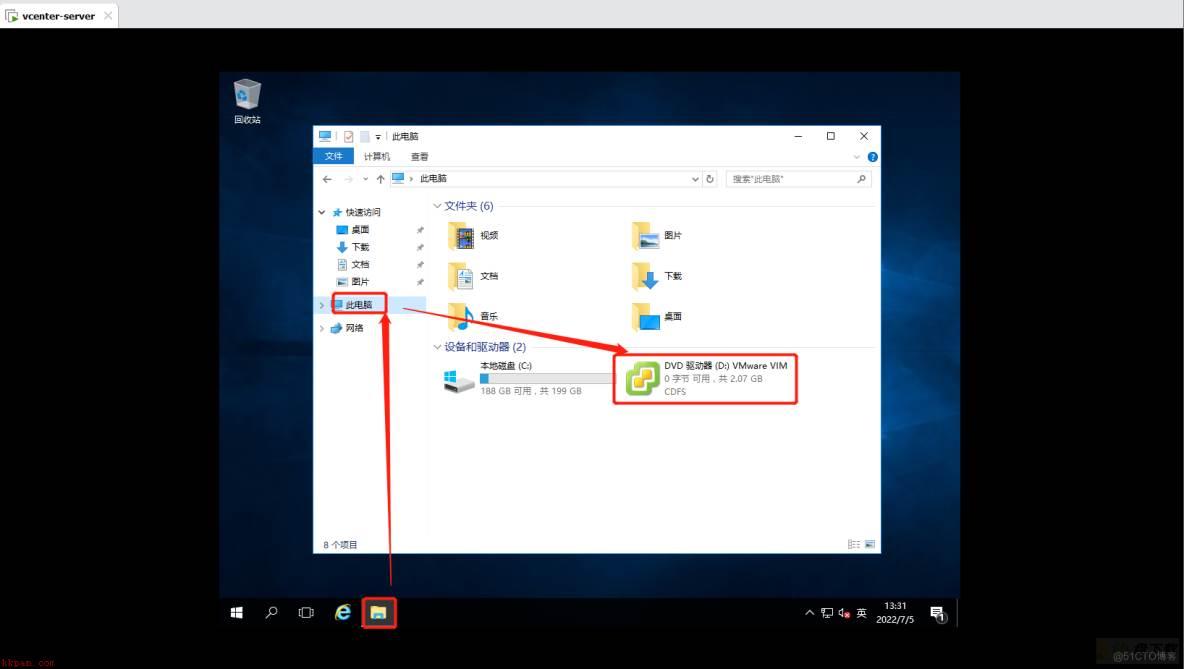This screenshot has height=669, width=1184.
Task: Collapse the 设备和驱动器 (2) group
Action: [x=437, y=347]
